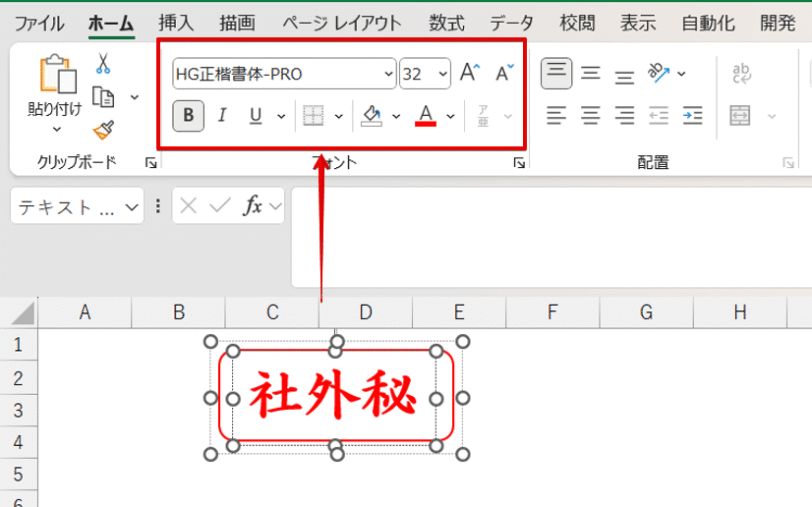Select row 1 header
This screenshot has width=812, height=507.
tap(18, 344)
